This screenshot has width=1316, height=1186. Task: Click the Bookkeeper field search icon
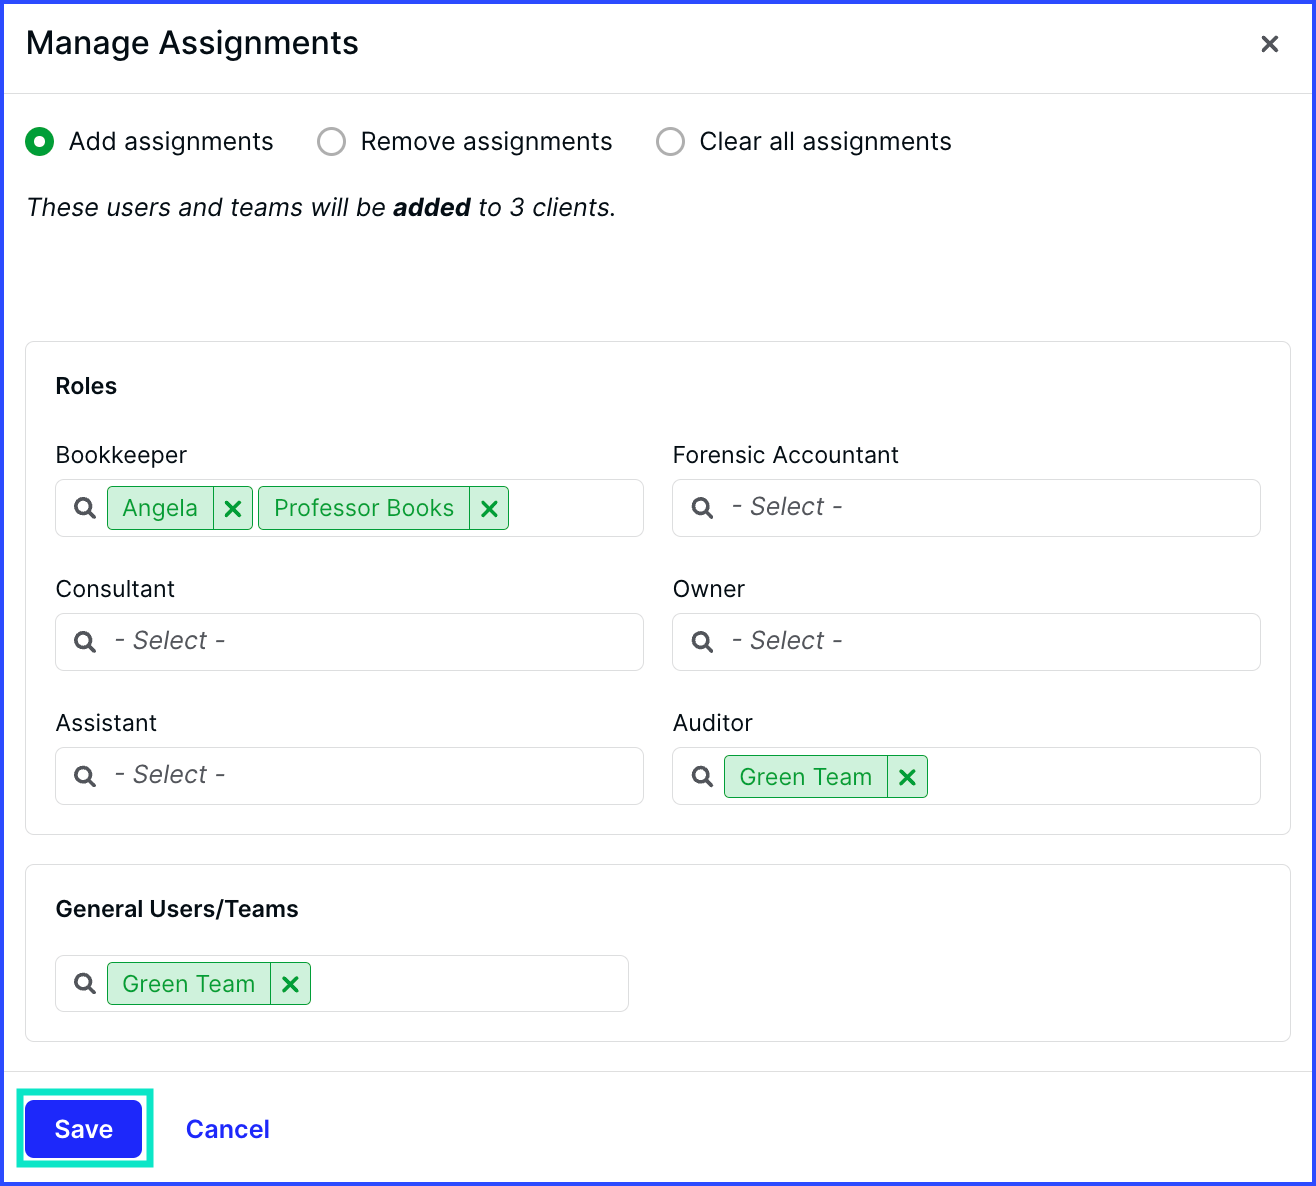86,508
